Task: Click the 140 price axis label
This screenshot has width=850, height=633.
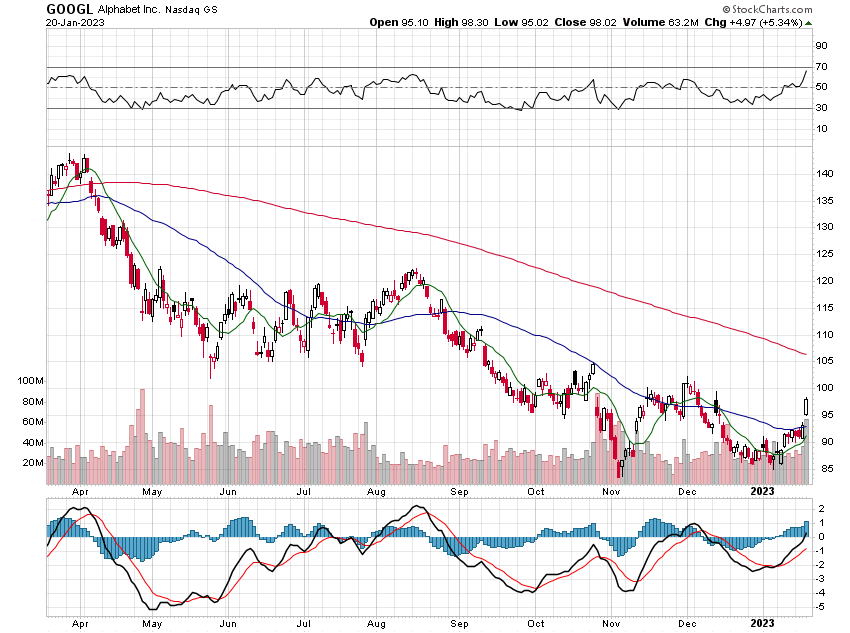Action: coord(825,174)
